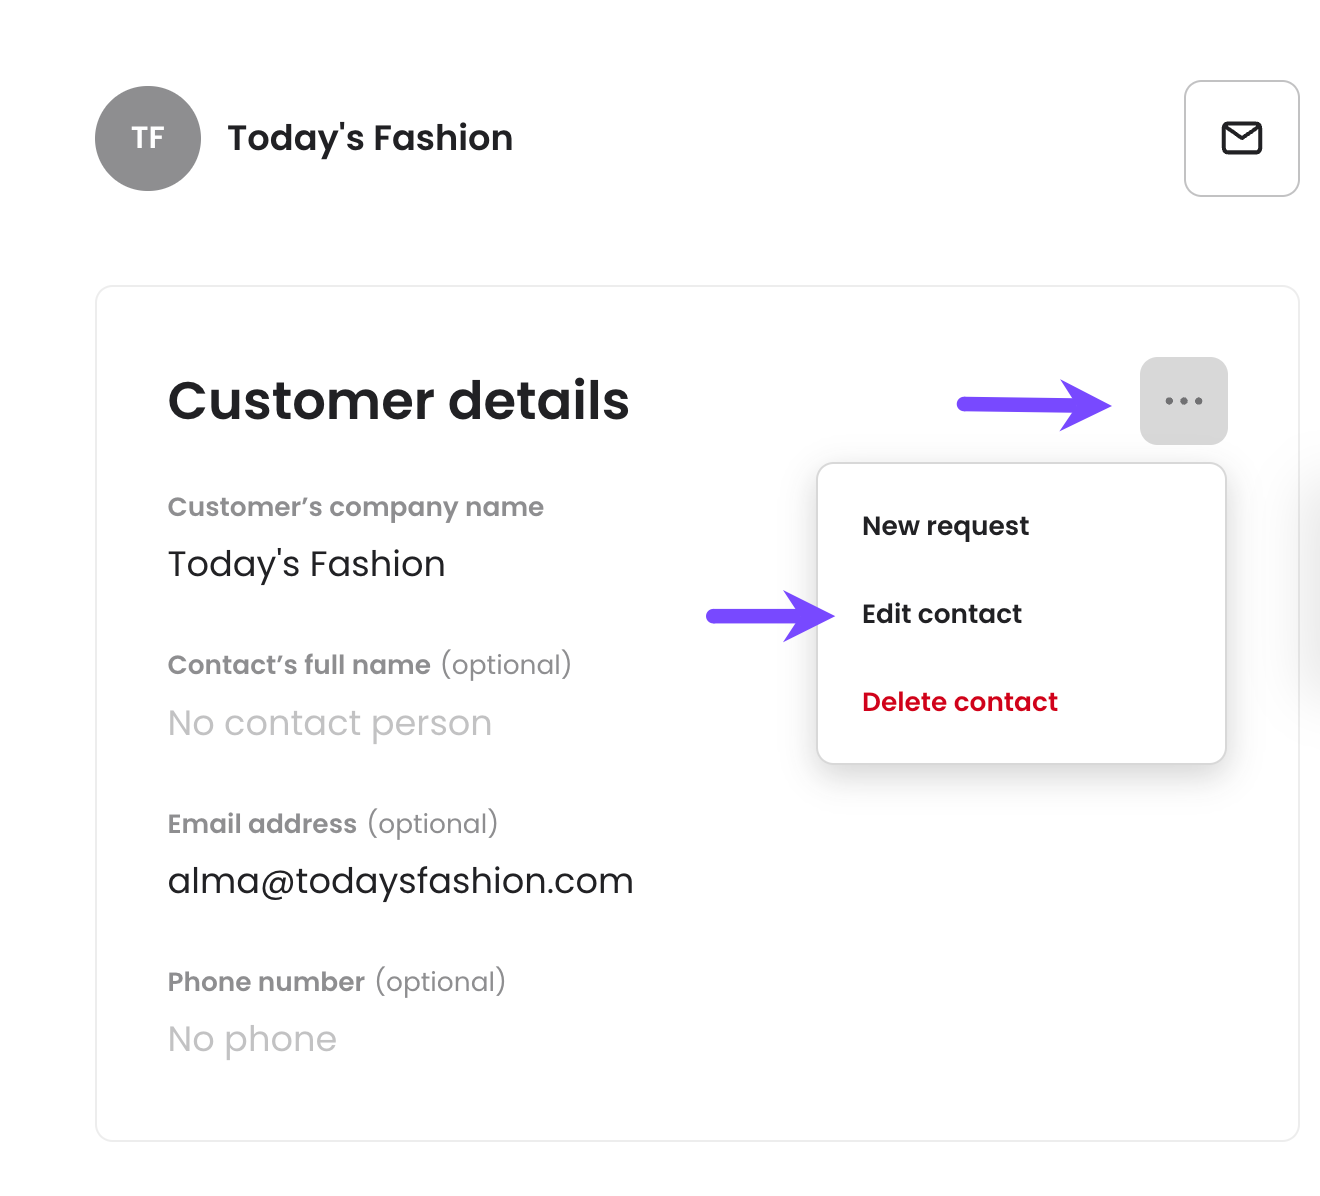This screenshot has height=1196, width=1320.
Task: Click the Customer's company name label
Action: tap(356, 507)
